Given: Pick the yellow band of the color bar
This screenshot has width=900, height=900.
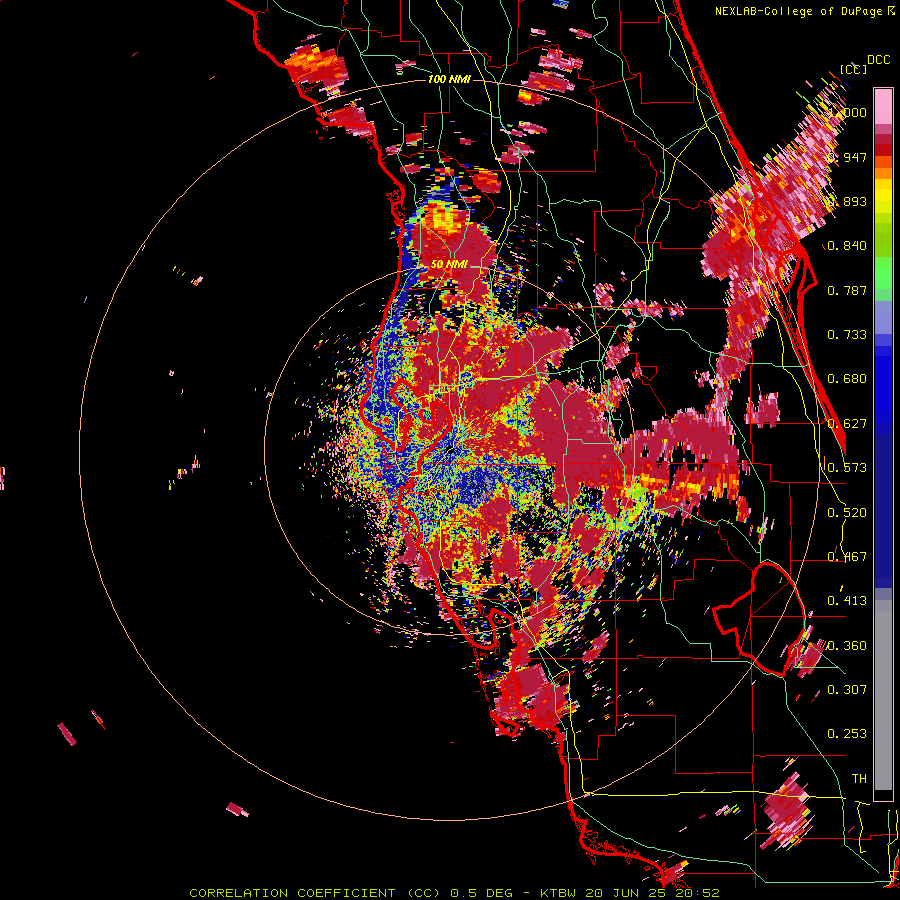Looking at the screenshot, I should [x=883, y=196].
